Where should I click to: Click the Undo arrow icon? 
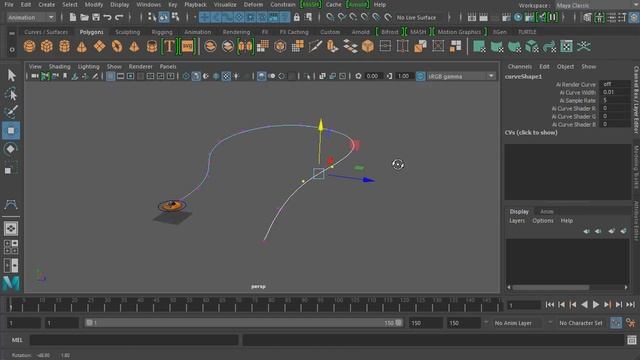coord(107,17)
